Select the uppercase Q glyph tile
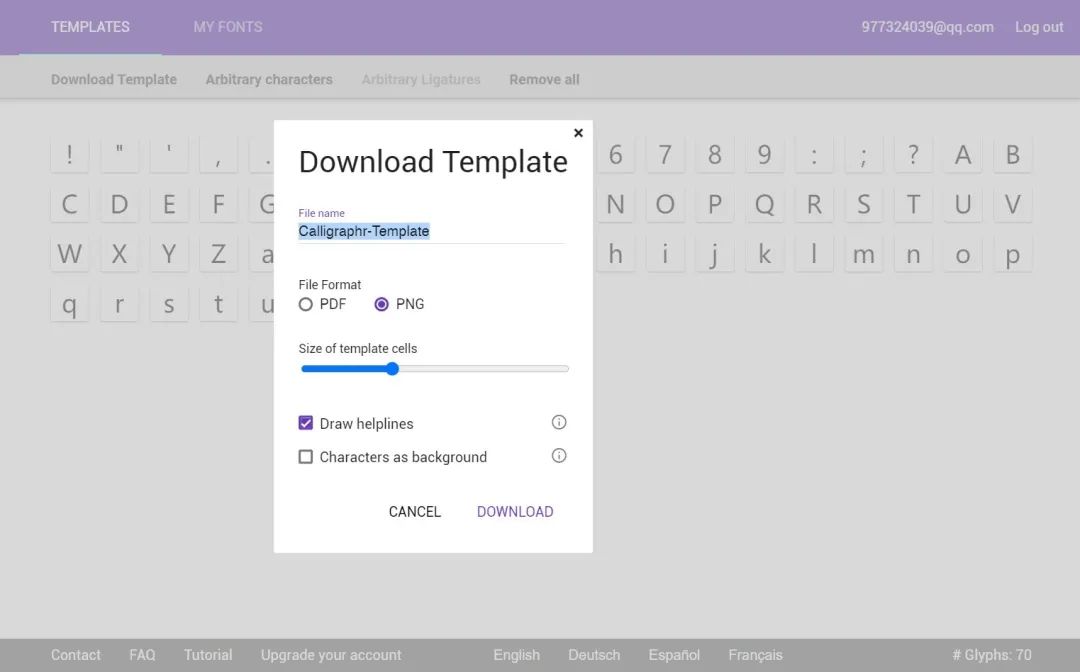Viewport: 1080px width, 672px height. tap(765, 204)
